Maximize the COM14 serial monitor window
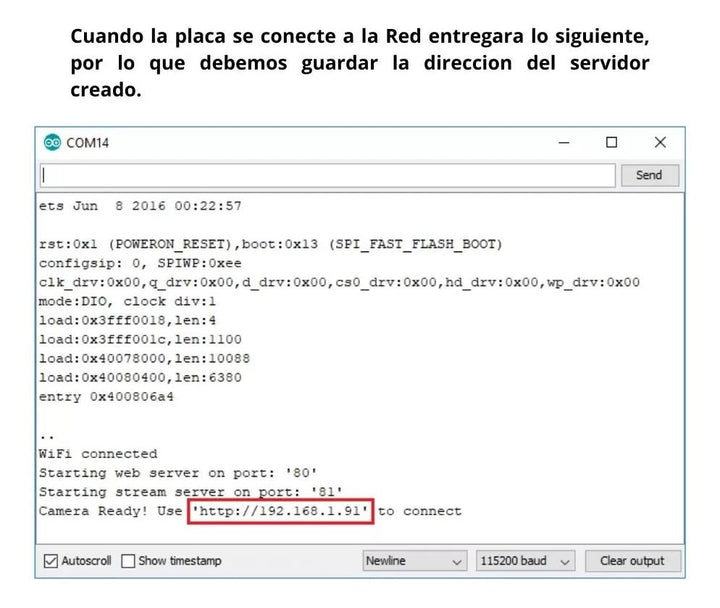This screenshot has width=720, height=608. (x=611, y=142)
